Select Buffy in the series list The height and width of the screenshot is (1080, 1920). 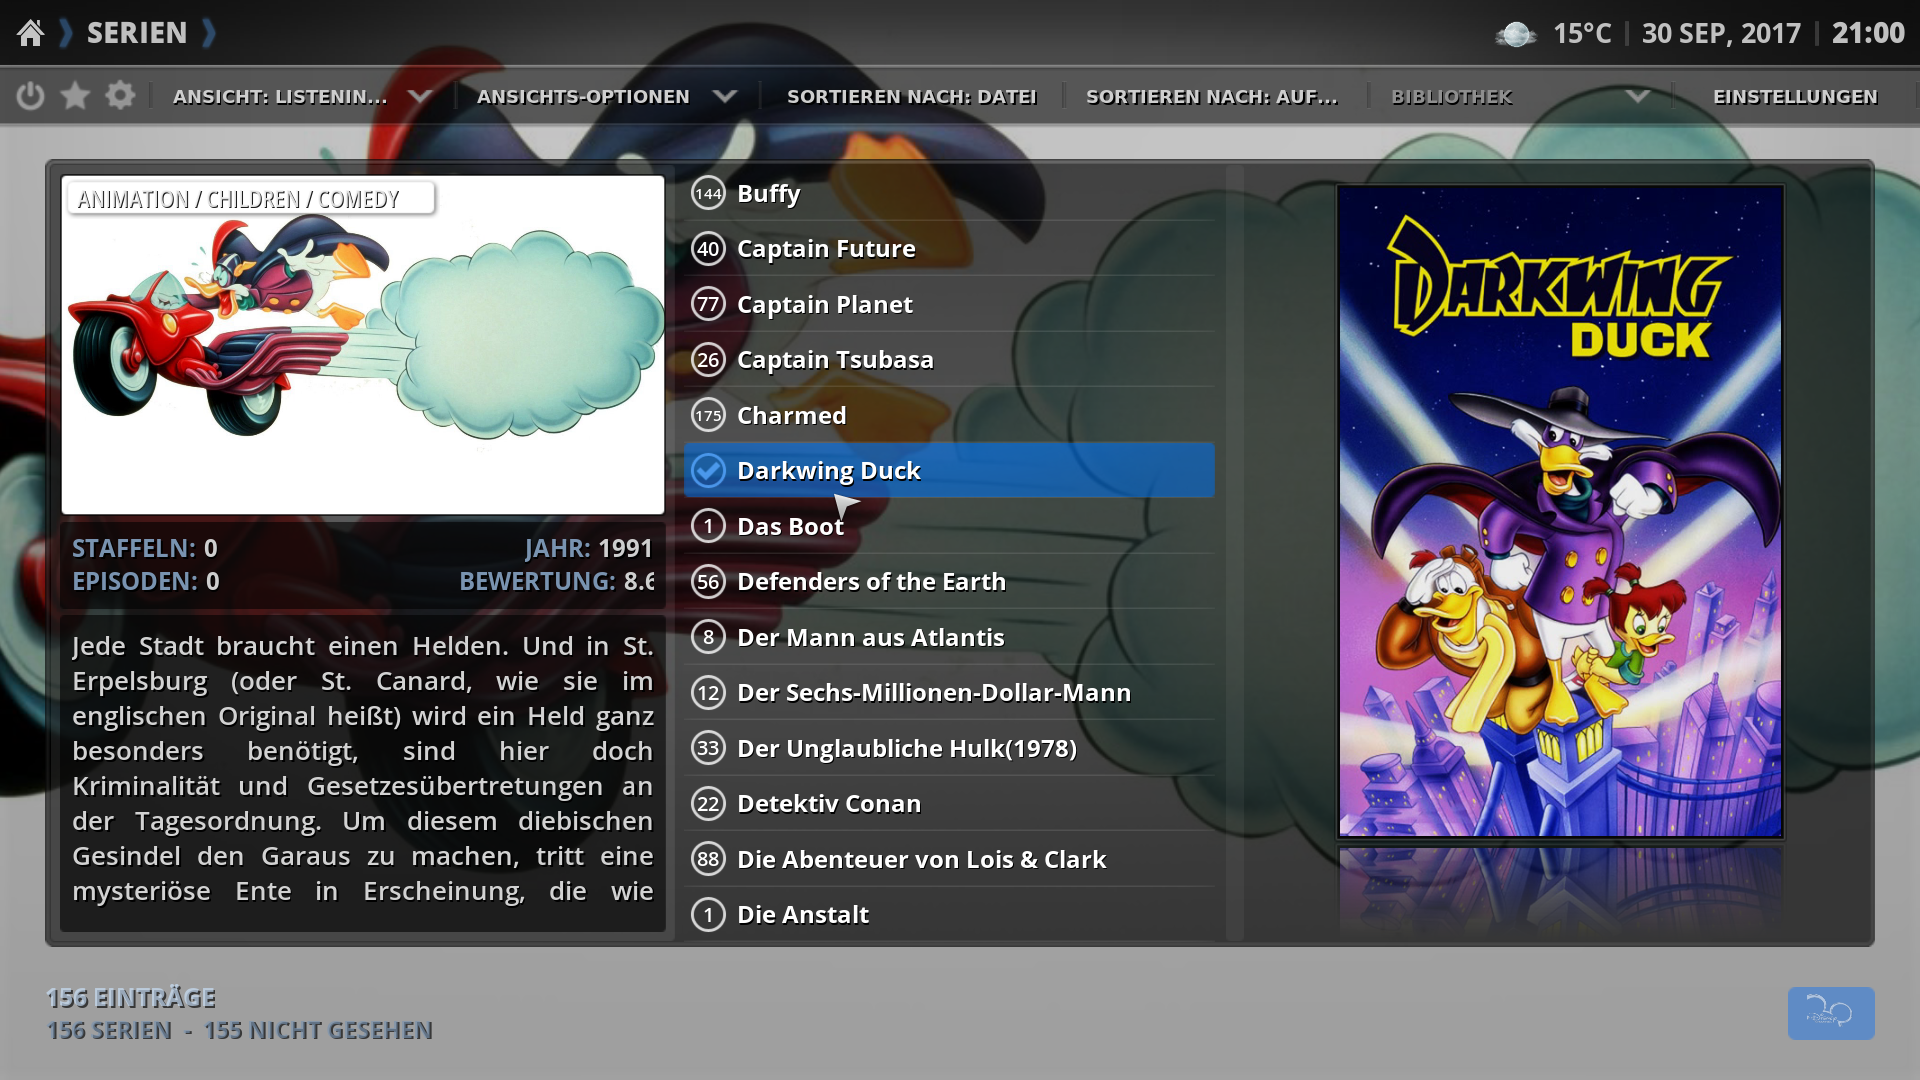[x=949, y=194]
